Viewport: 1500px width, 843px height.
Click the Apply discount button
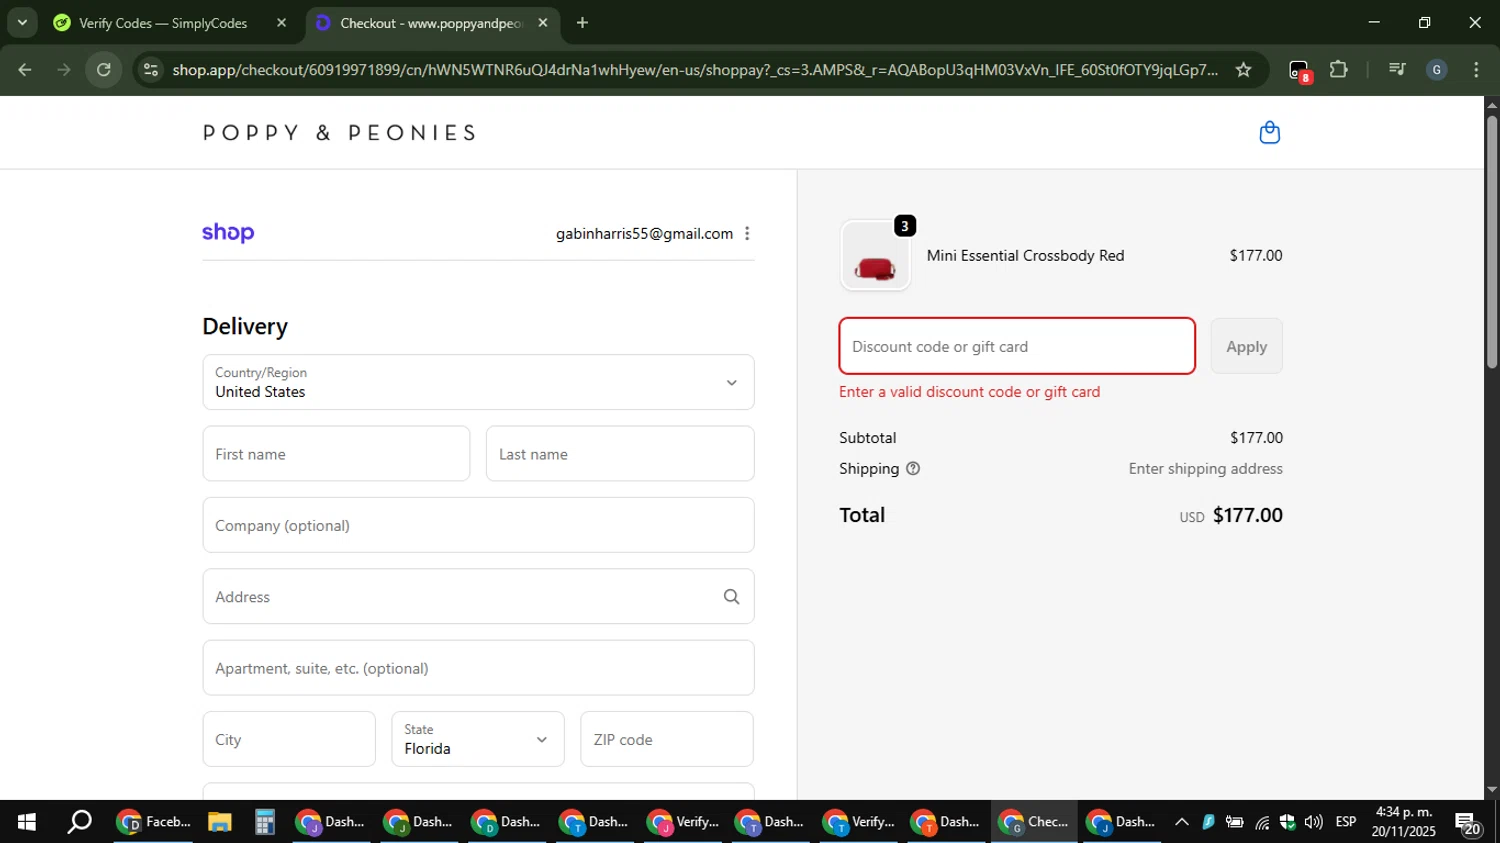[x=1246, y=346]
